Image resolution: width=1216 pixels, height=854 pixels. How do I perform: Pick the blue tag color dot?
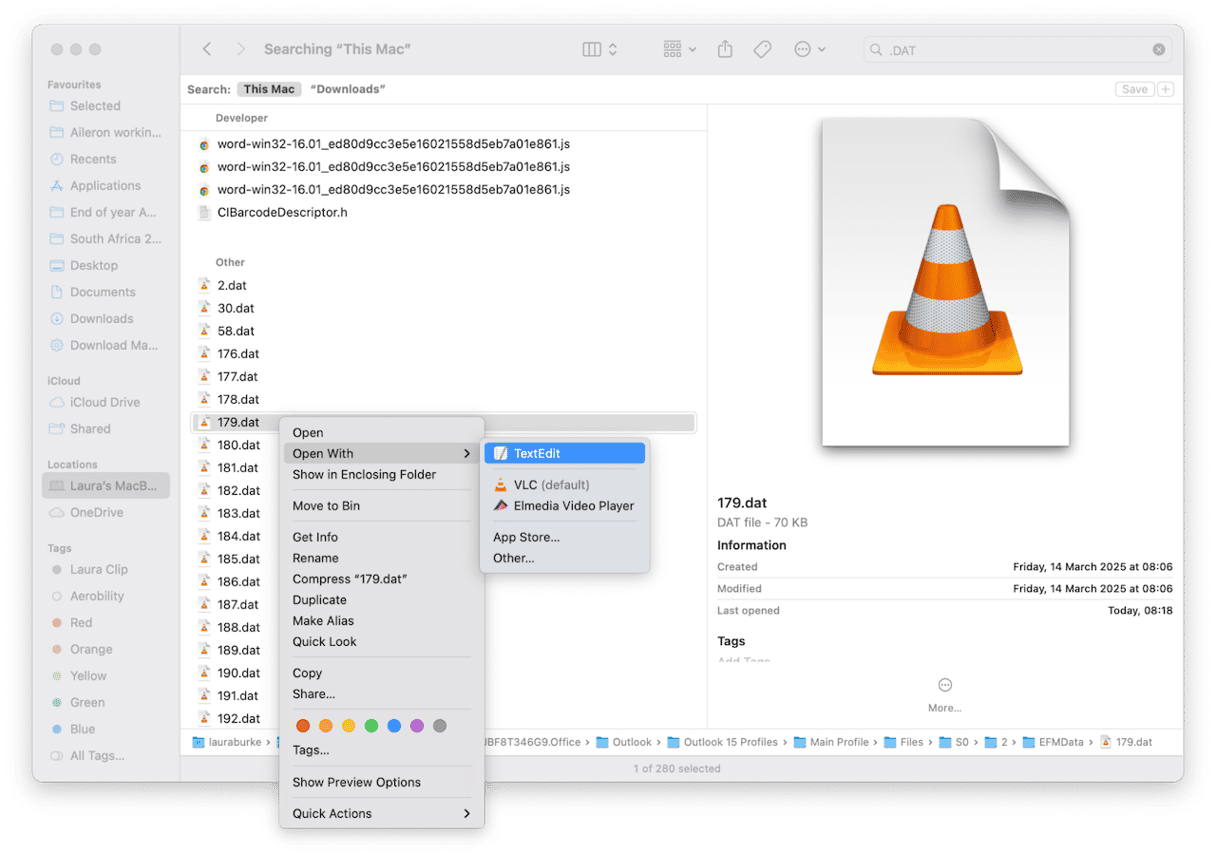(394, 726)
